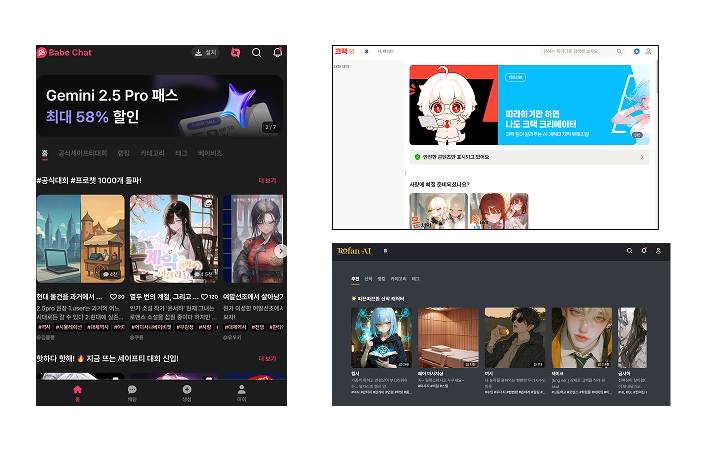
Task: Select the 홈 tab in Babe Chat
Action: pos(45,153)
